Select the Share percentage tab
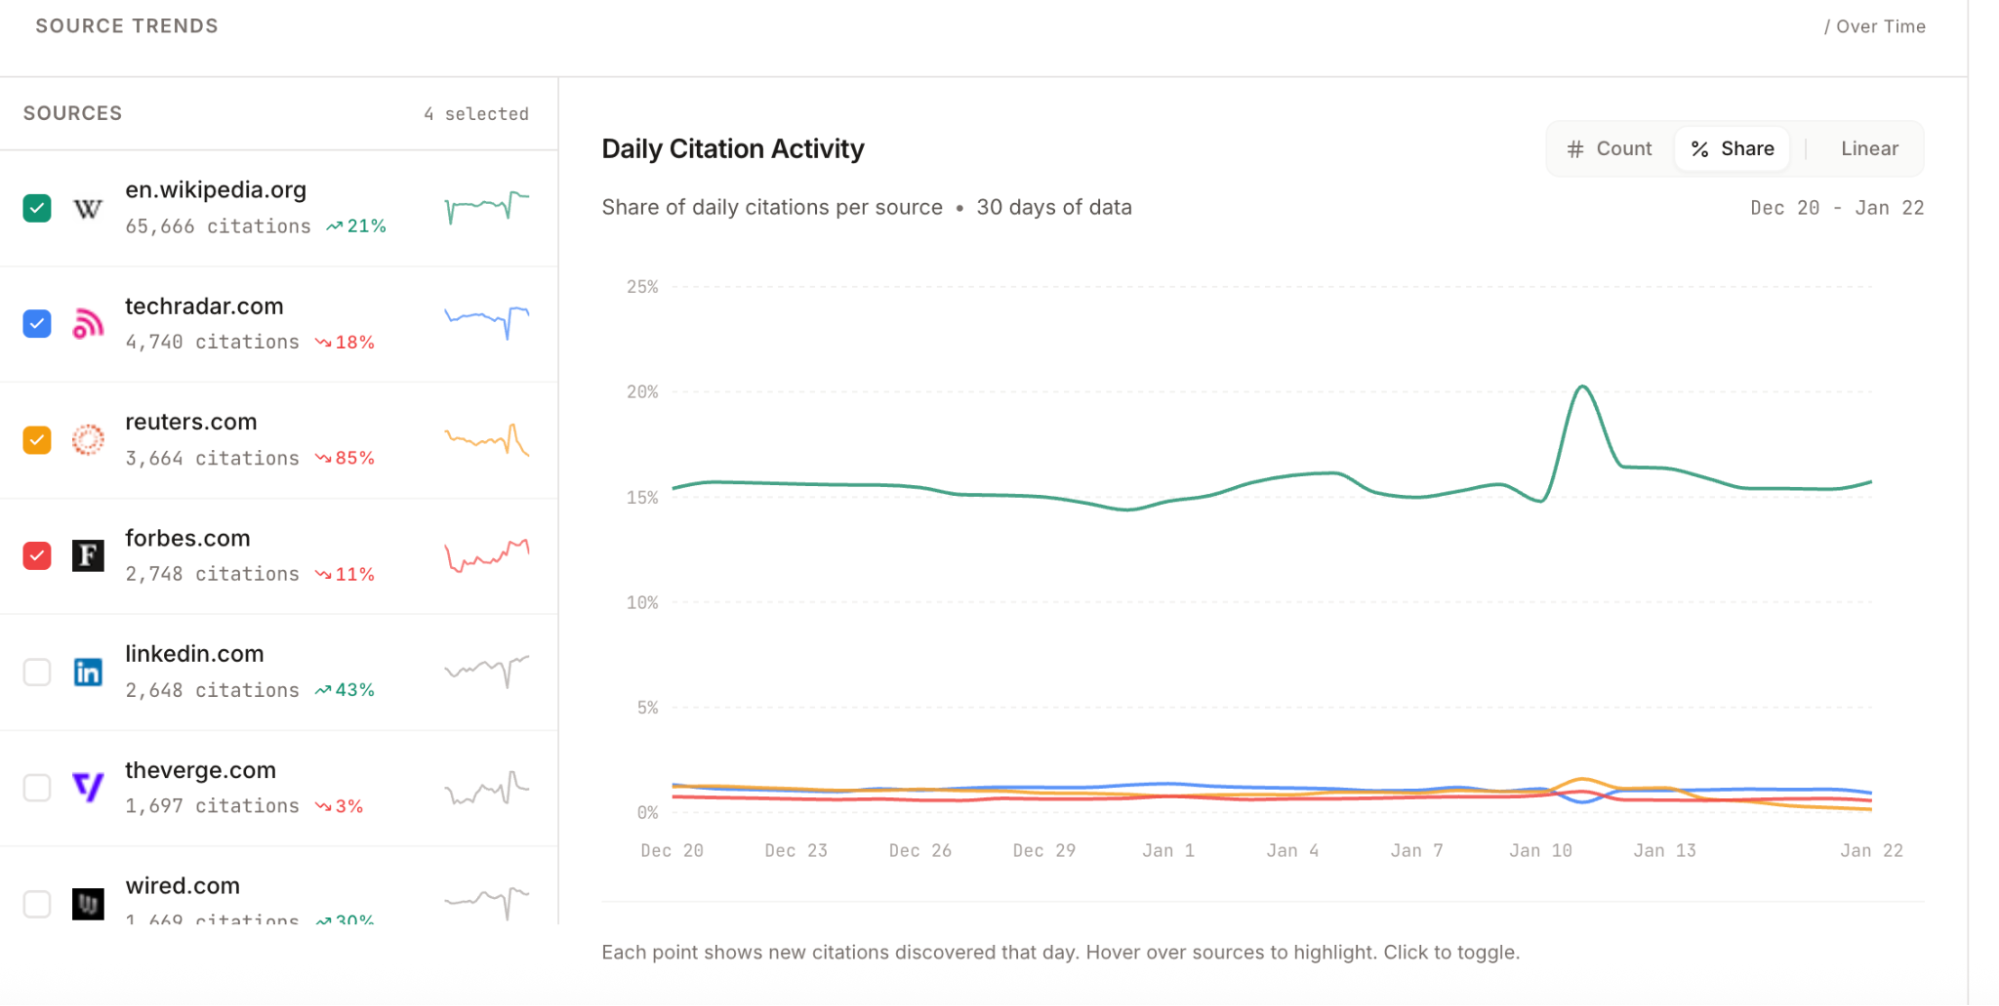Image resolution: width=1999 pixels, height=1006 pixels. (1733, 149)
